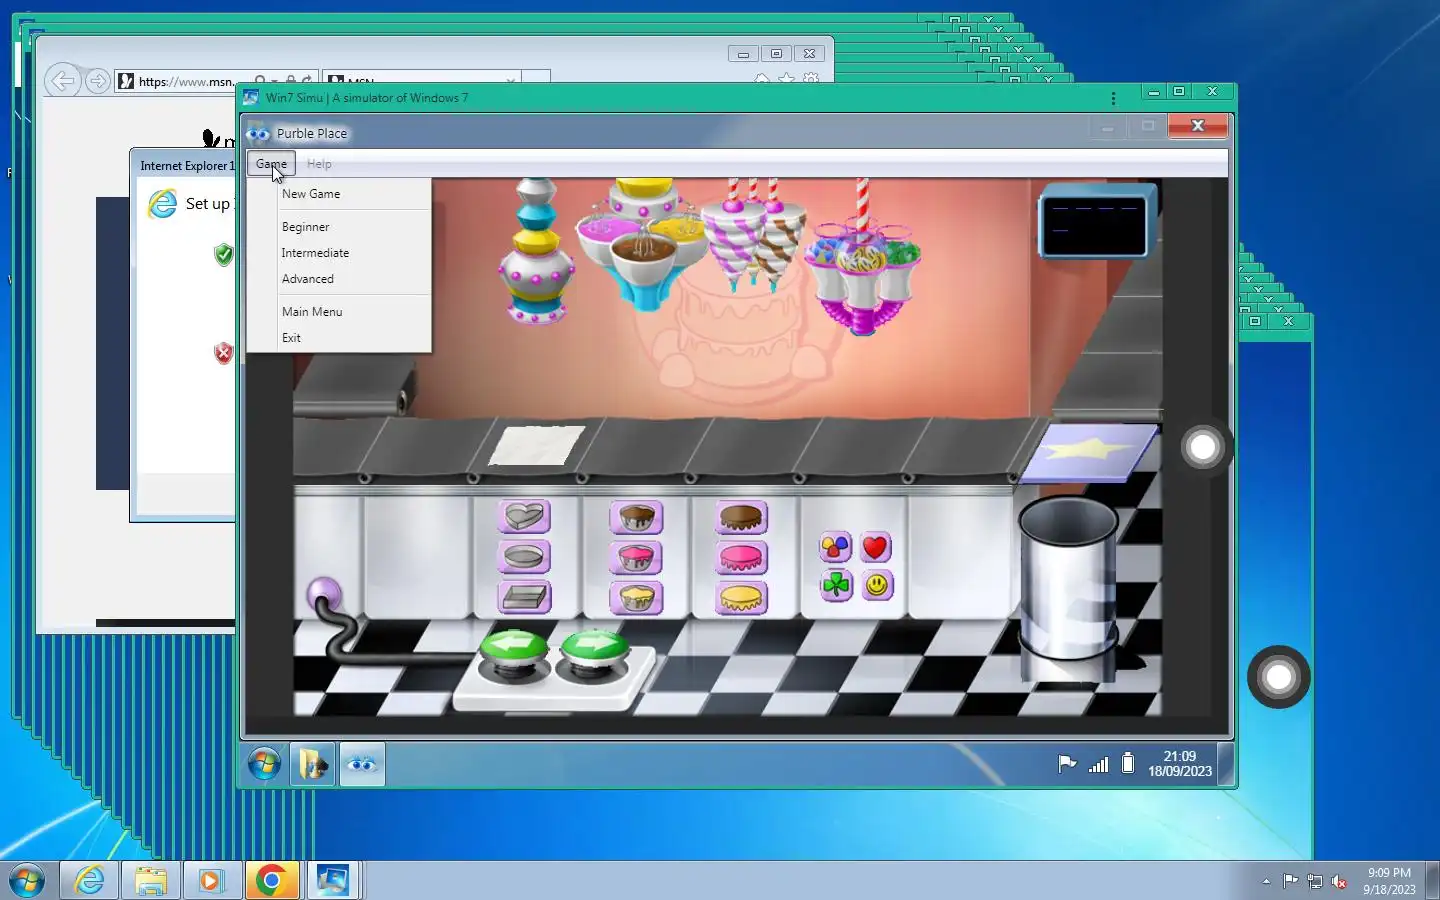Choose the vanilla batter cup
The height and width of the screenshot is (900, 1440).
pos(636,598)
